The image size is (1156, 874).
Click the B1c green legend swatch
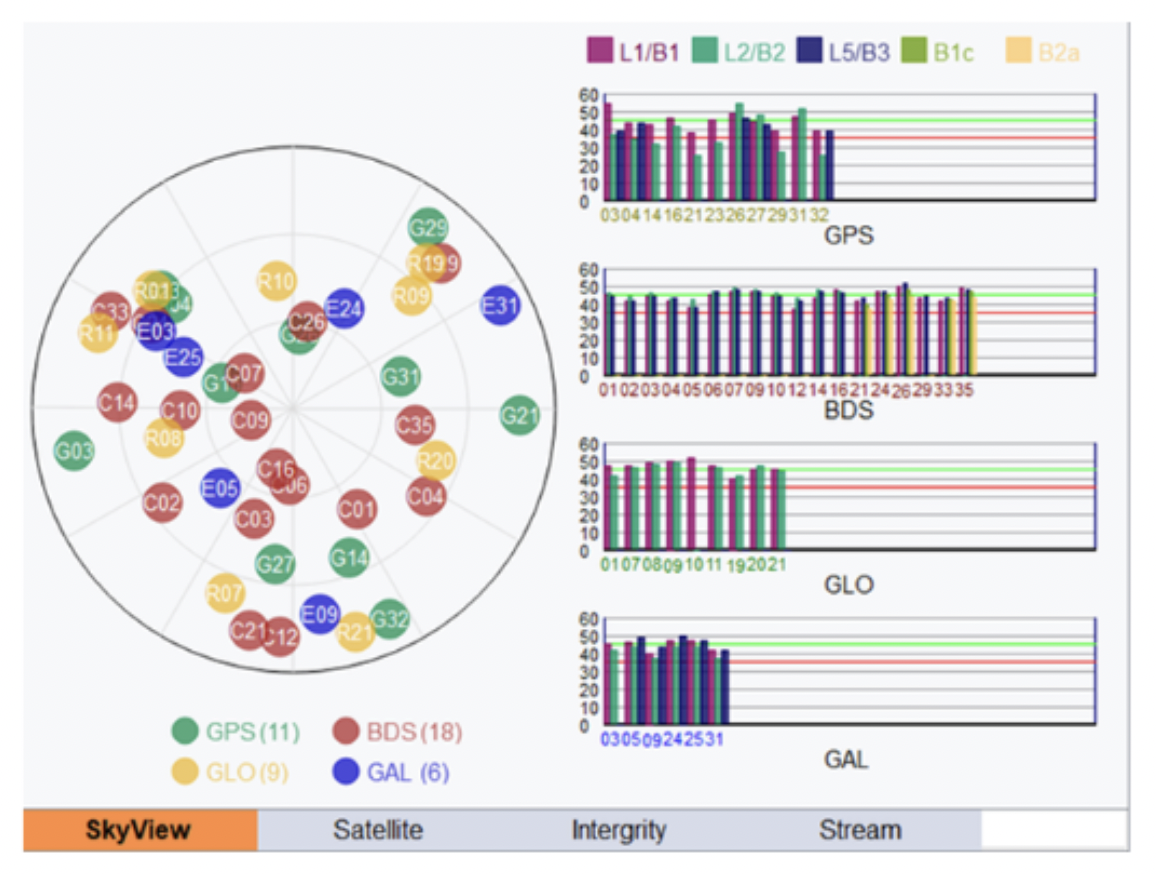(x=915, y=52)
